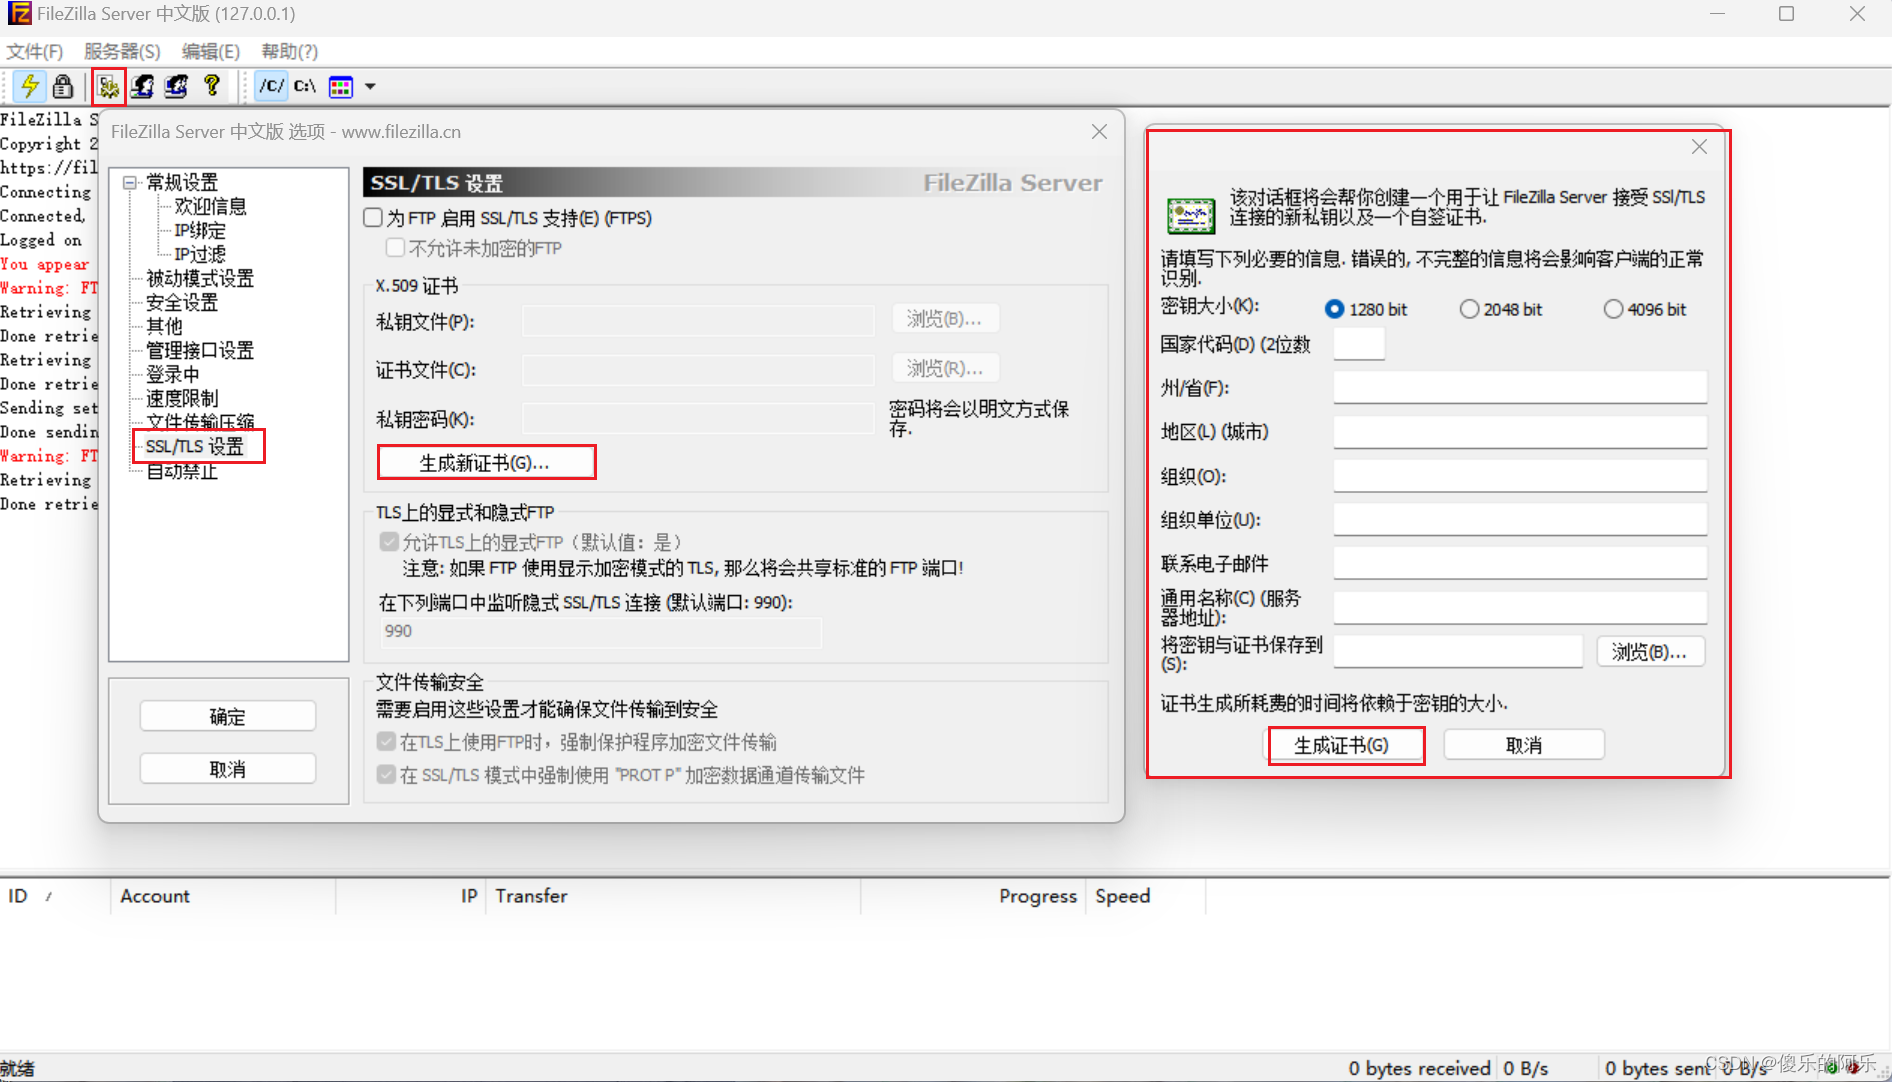
Task: Select 速度限制 in the options tree
Action: pyautogui.click(x=182, y=398)
